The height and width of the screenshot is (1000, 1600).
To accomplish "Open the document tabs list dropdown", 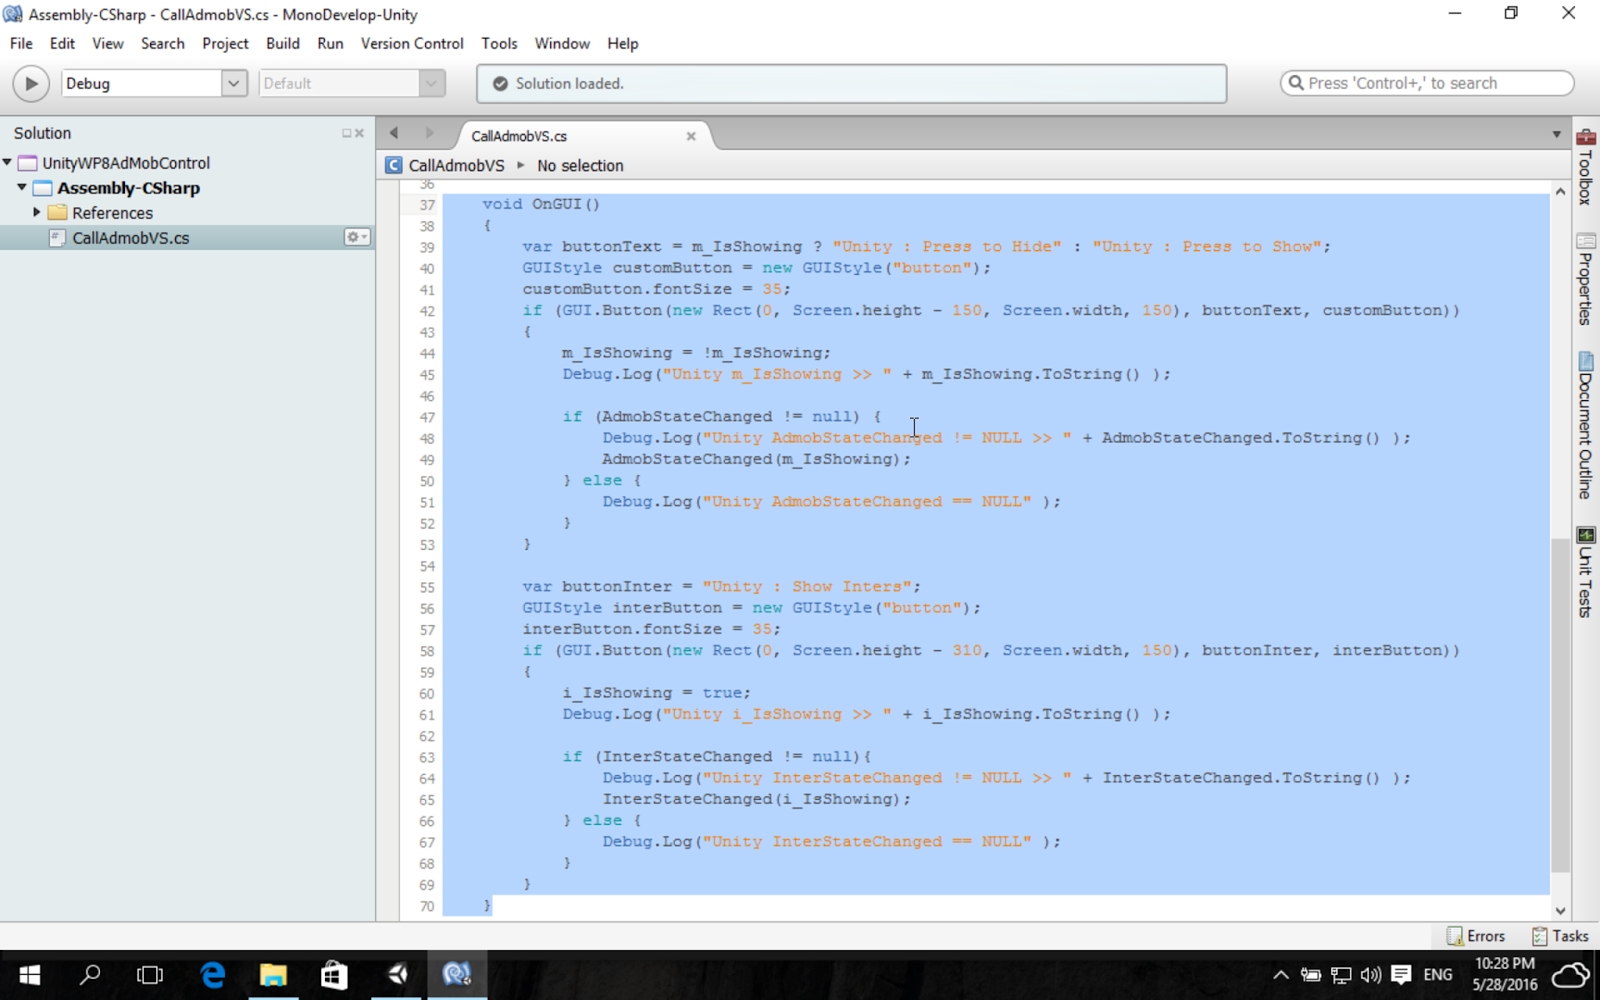I will 1556,134.
